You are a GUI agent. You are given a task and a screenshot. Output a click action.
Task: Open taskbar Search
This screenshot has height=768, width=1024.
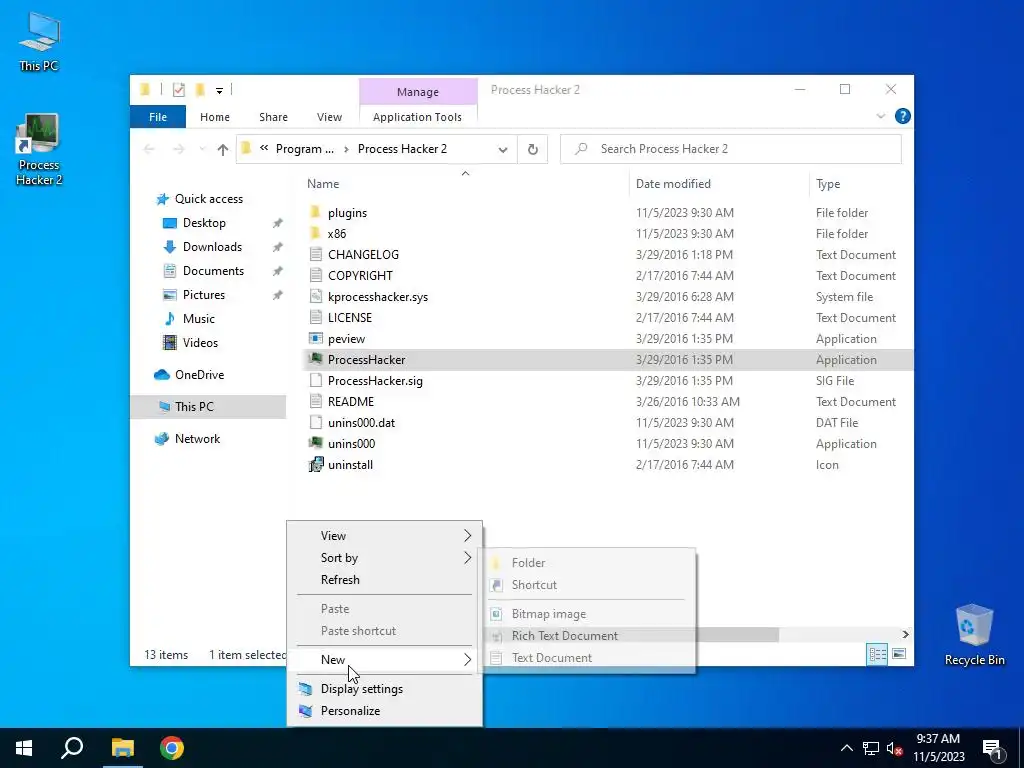tap(72, 748)
